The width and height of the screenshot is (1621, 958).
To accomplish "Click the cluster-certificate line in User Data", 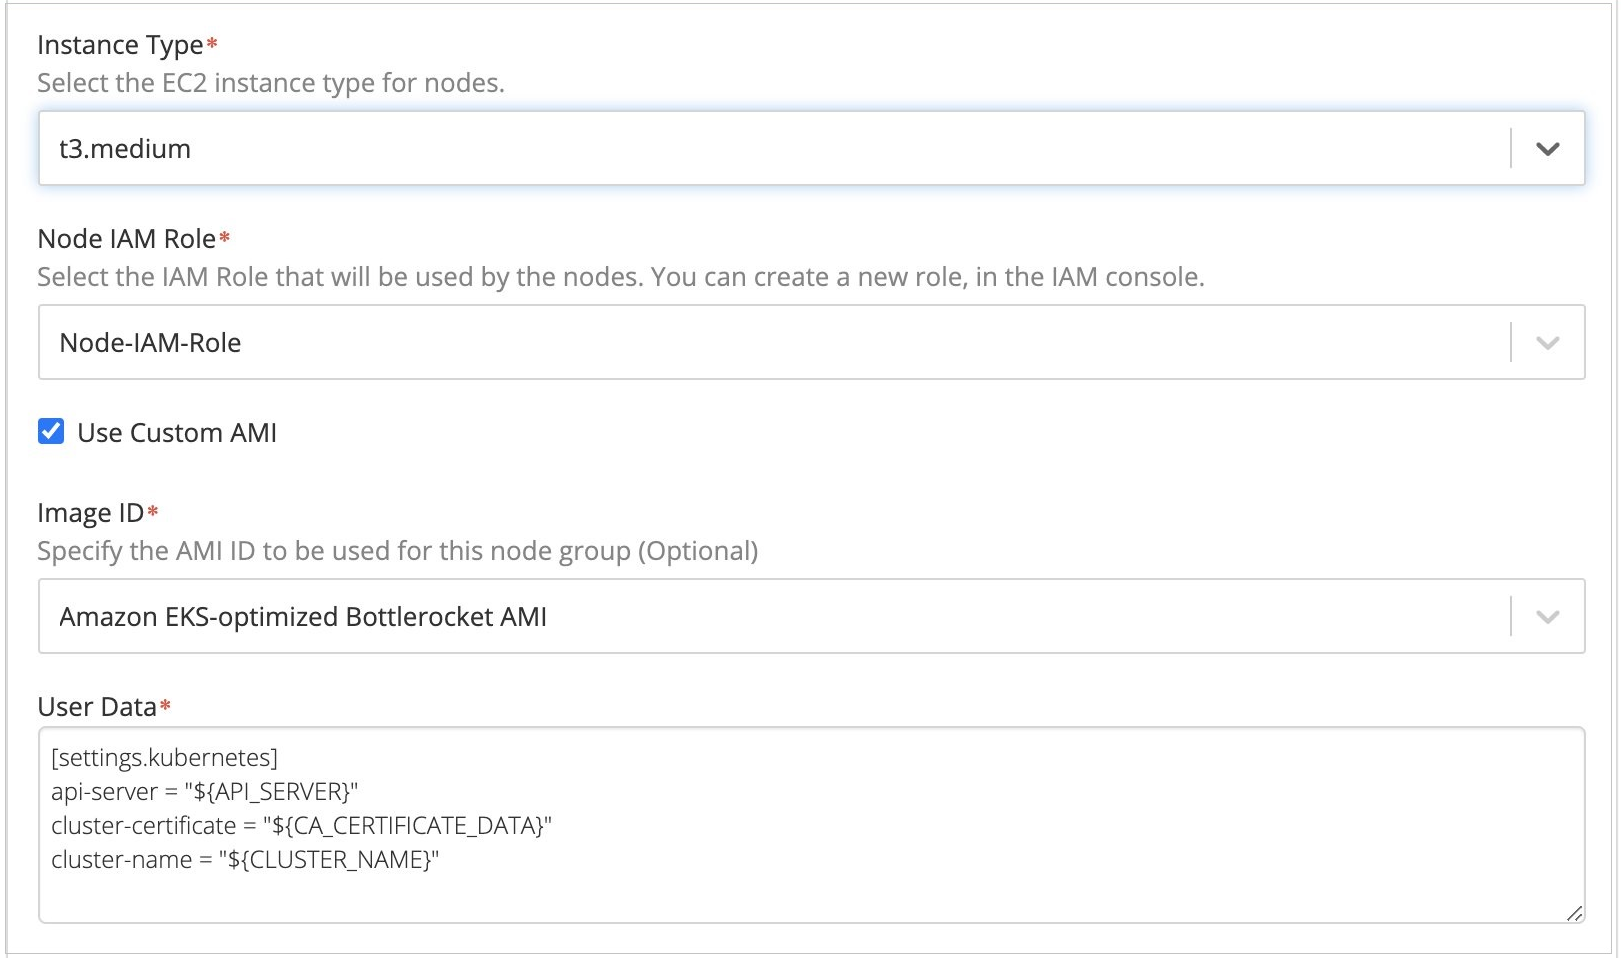I will [x=301, y=826].
